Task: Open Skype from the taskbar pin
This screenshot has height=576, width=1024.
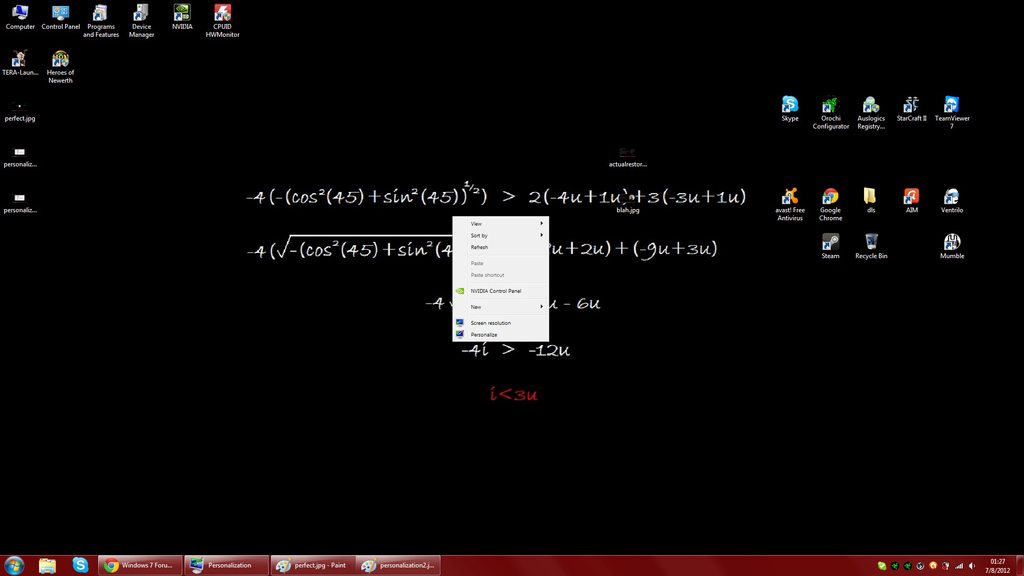Action: [x=80, y=565]
